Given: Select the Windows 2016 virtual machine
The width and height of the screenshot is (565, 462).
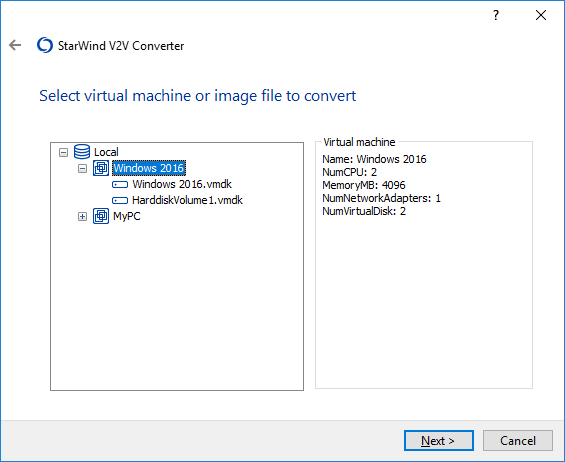Looking at the screenshot, I should (x=149, y=168).
